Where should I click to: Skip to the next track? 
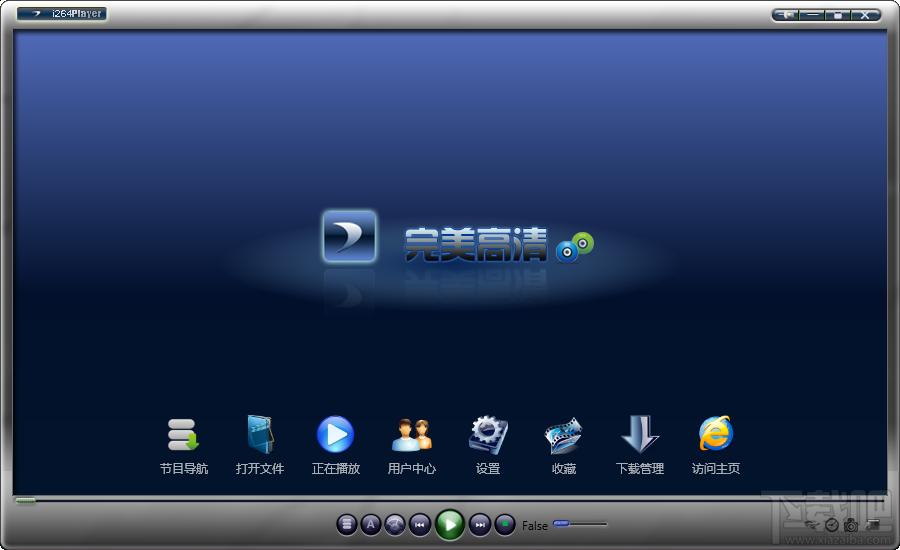(x=480, y=525)
